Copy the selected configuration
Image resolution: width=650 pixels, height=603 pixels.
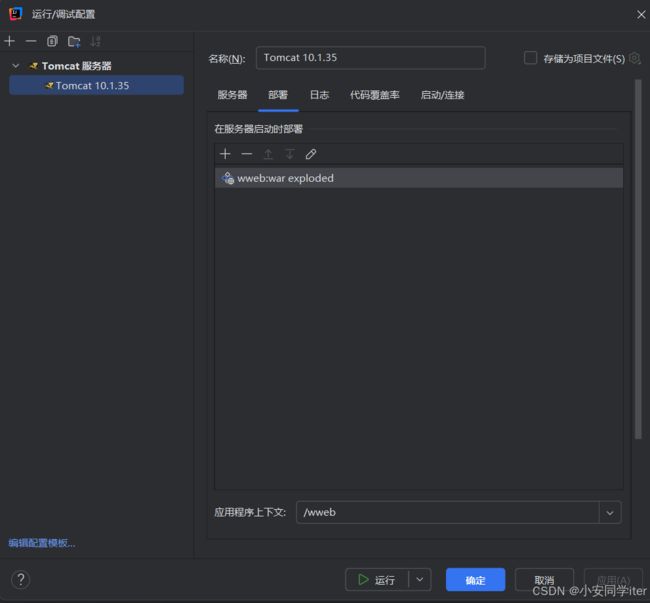click(52, 41)
